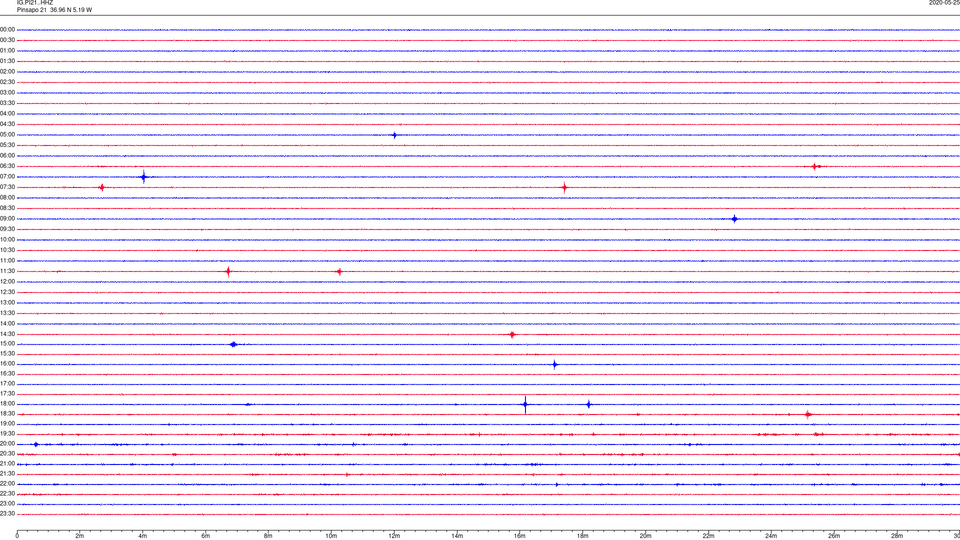The image size is (960, 540).
Task: Select the 09:00 trace time label
Action: [7, 219]
